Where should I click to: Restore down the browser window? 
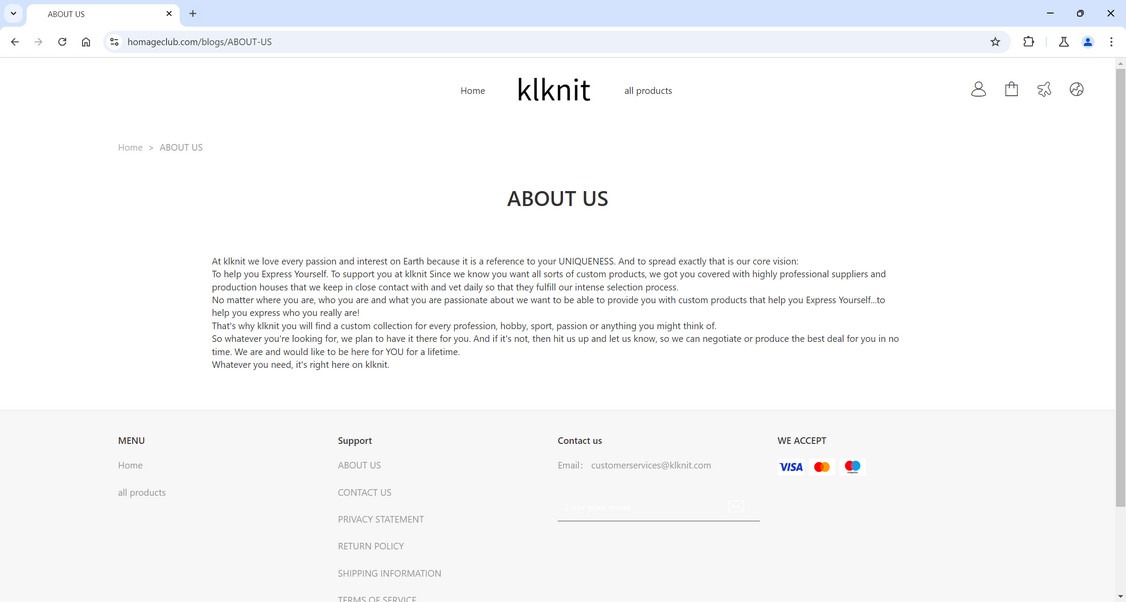coord(1080,14)
